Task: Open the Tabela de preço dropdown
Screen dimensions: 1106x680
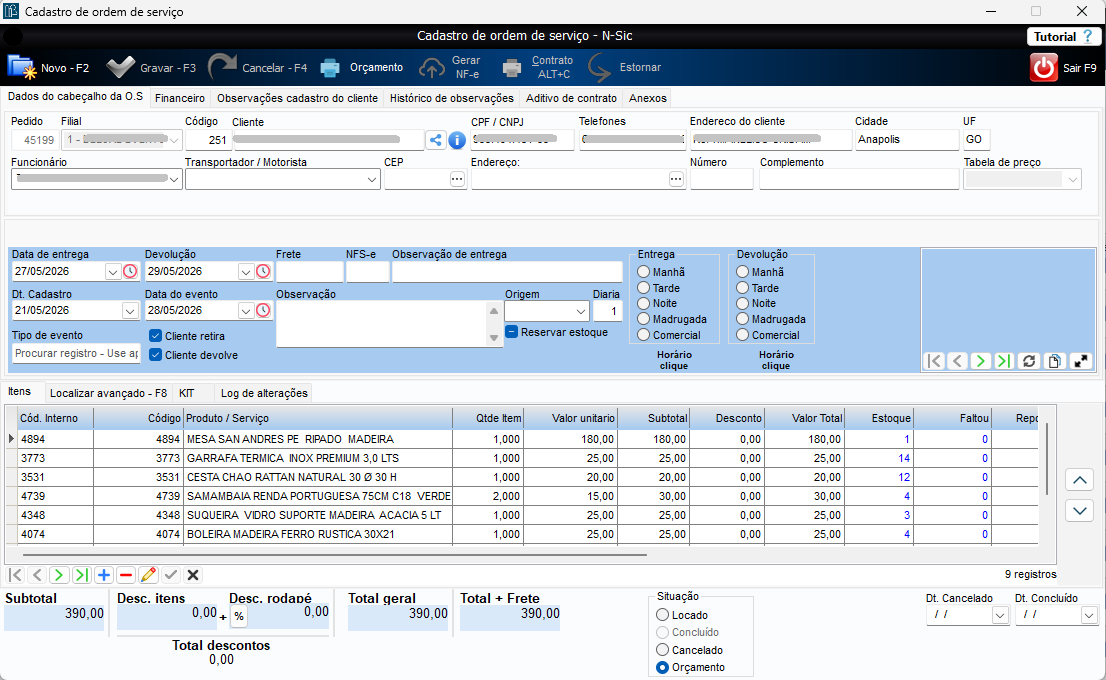Action: pyautogui.click(x=1072, y=179)
